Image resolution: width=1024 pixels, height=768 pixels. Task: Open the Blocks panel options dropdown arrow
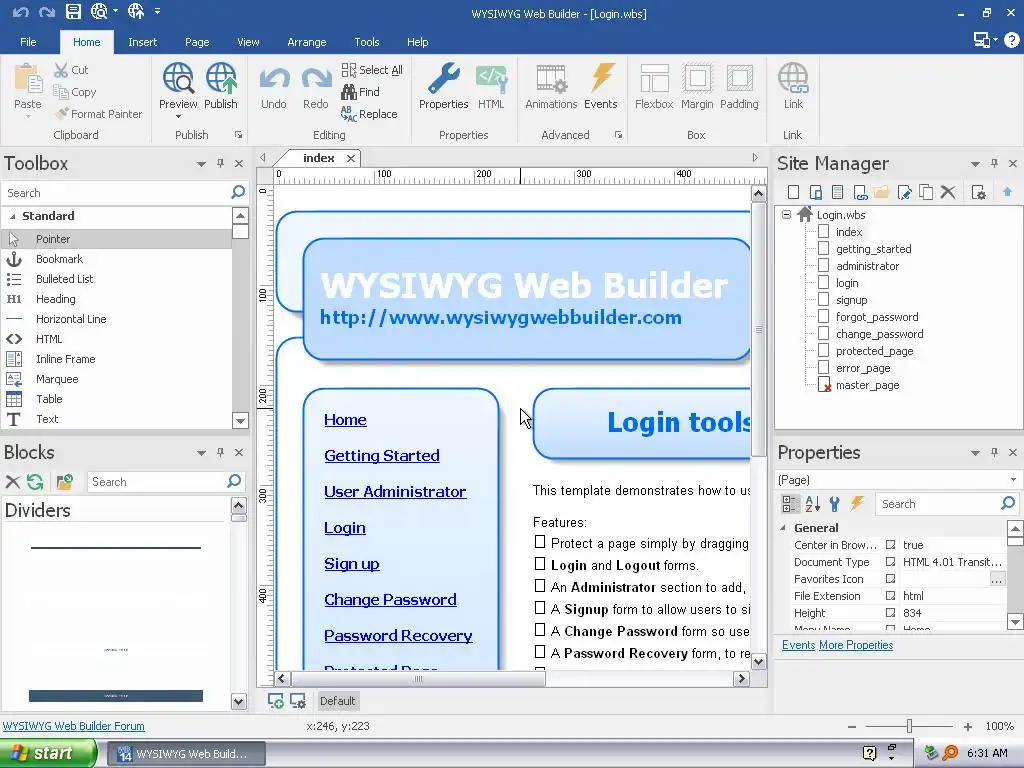pyautogui.click(x=201, y=453)
